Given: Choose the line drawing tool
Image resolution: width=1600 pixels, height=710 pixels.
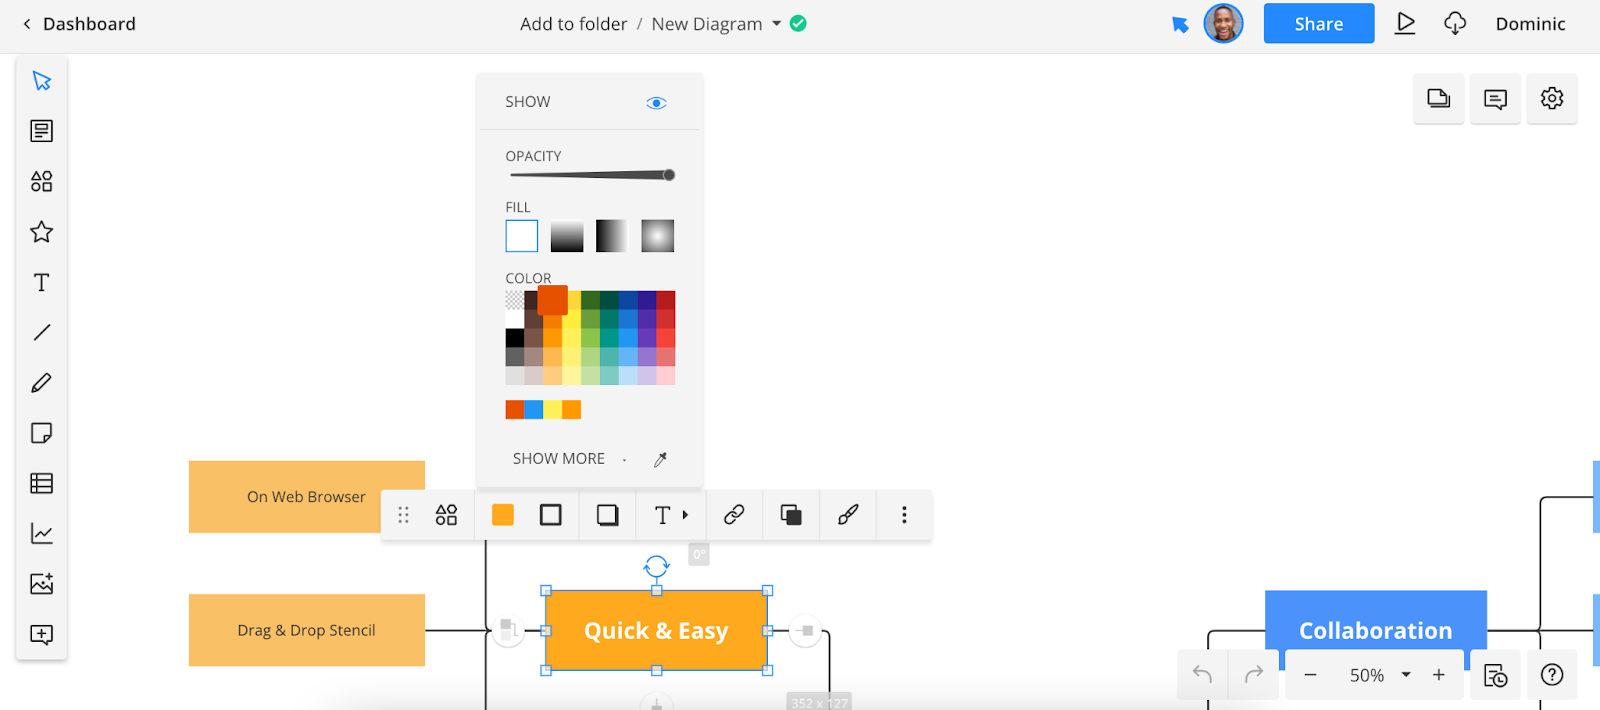Looking at the screenshot, I should coord(41,332).
